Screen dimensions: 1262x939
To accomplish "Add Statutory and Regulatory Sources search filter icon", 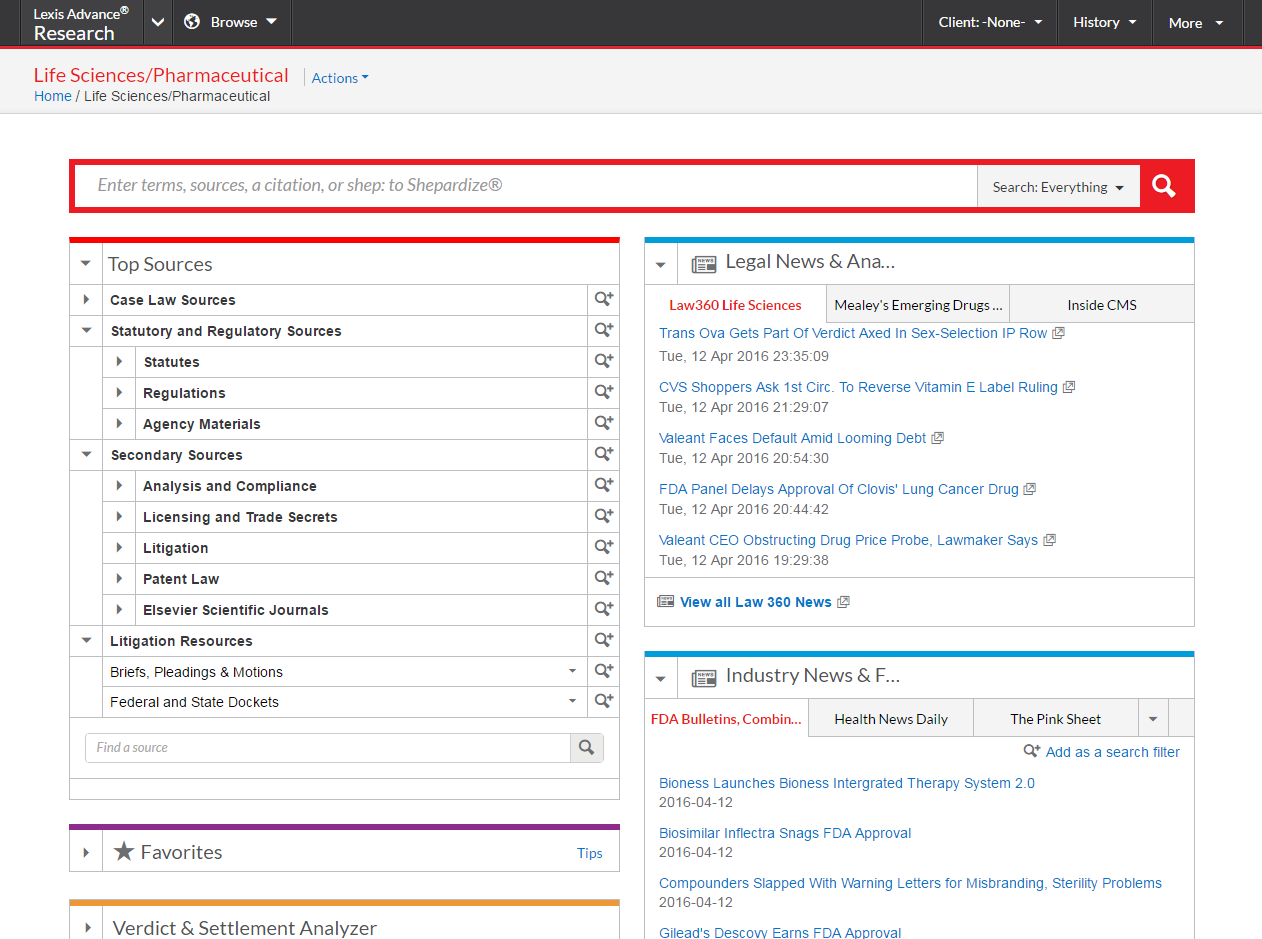I will [603, 330].
